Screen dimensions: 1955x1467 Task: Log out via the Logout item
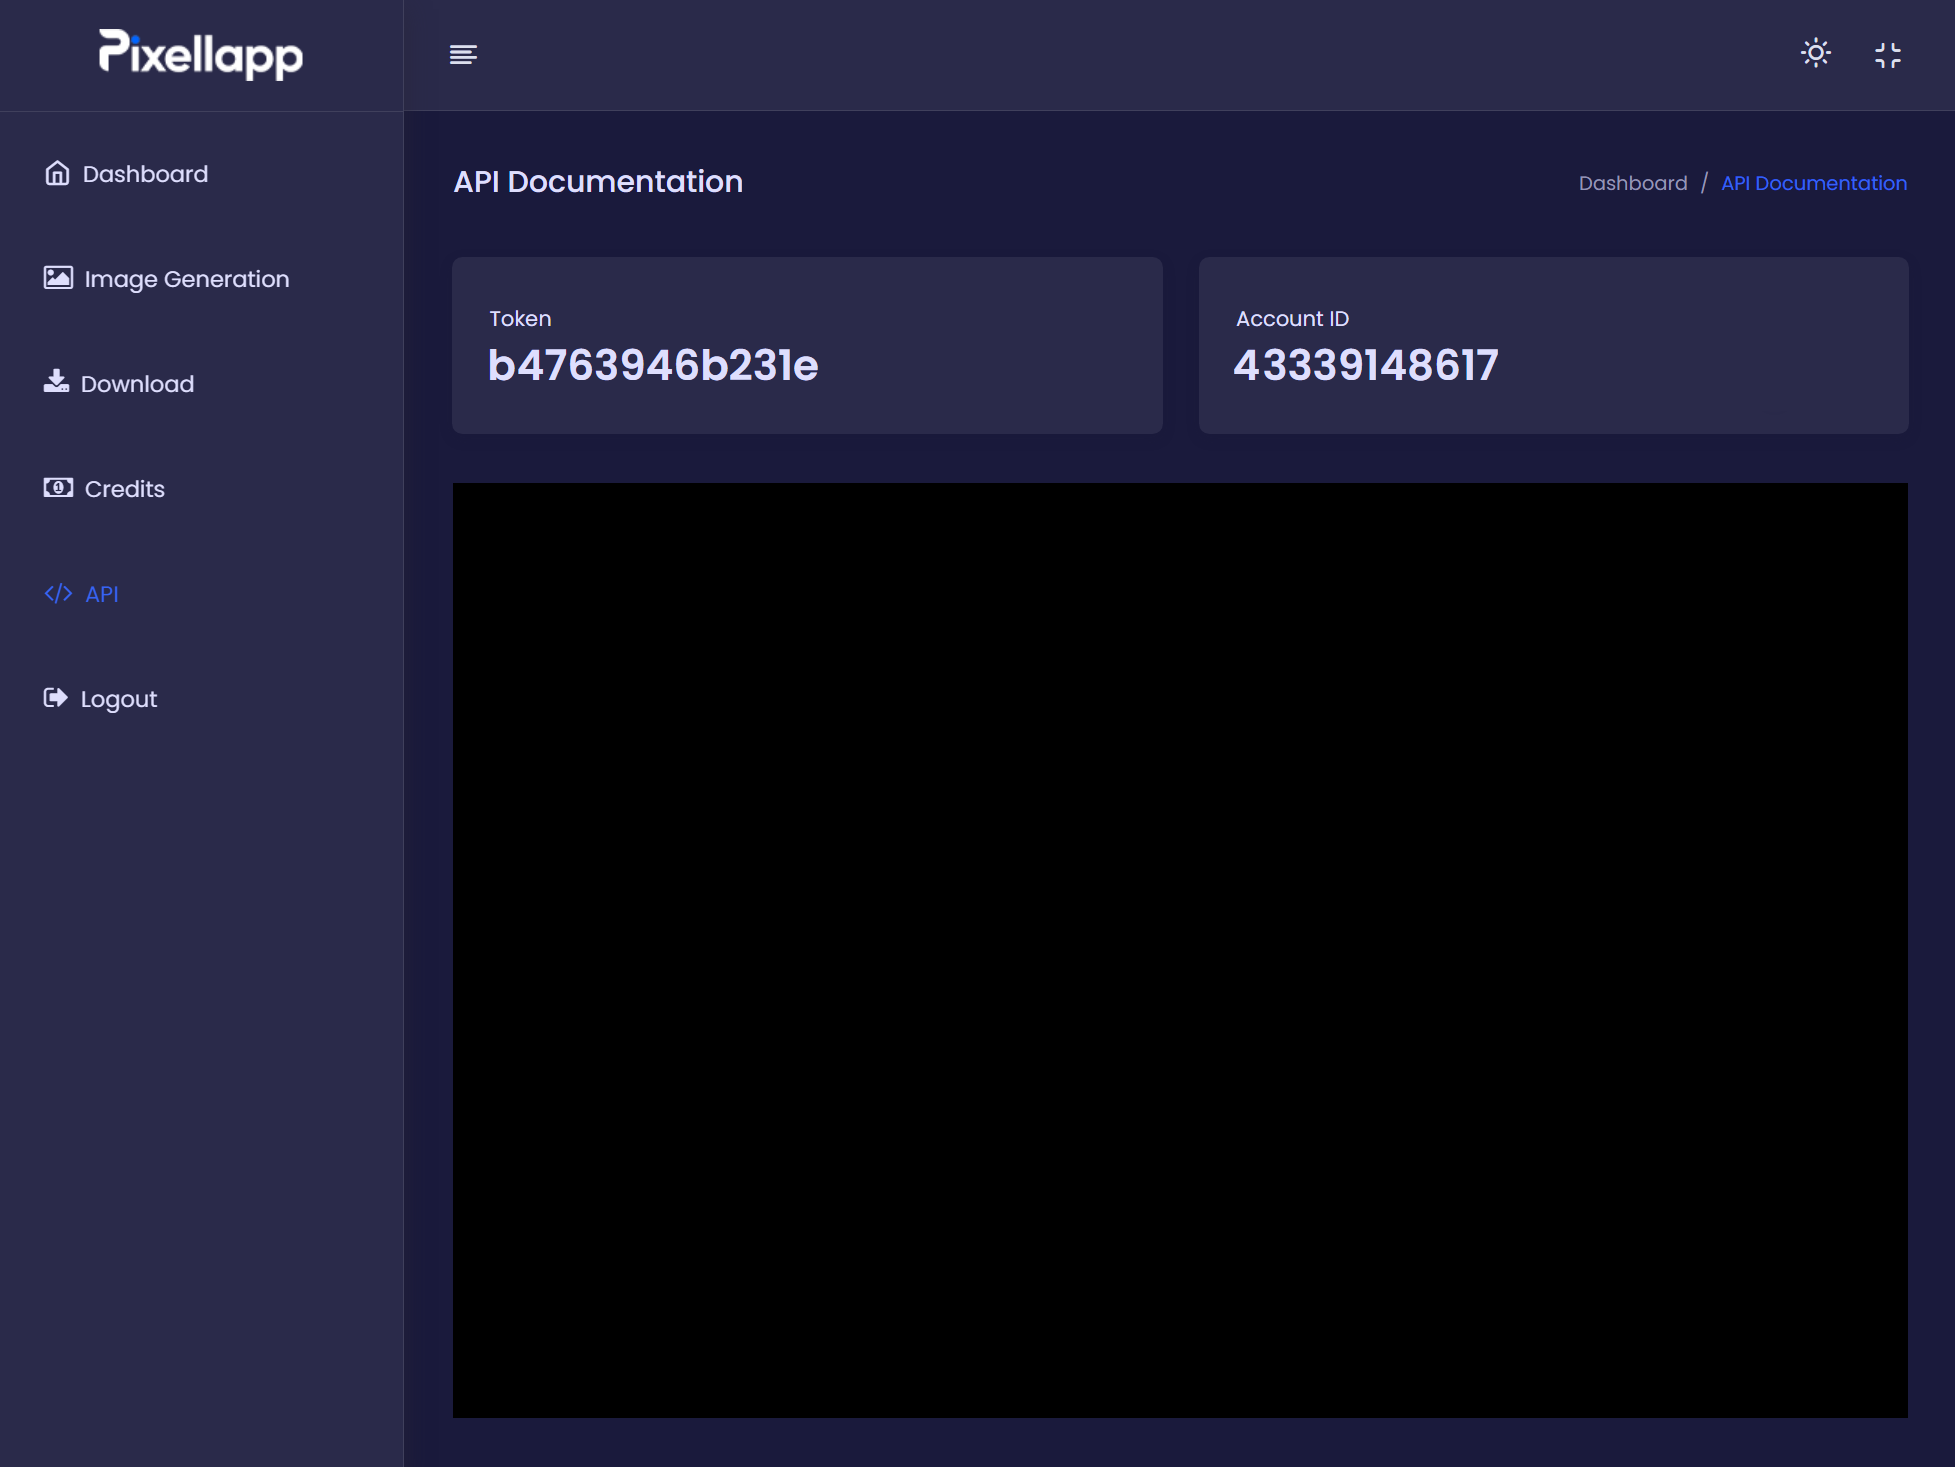point(119,700)
